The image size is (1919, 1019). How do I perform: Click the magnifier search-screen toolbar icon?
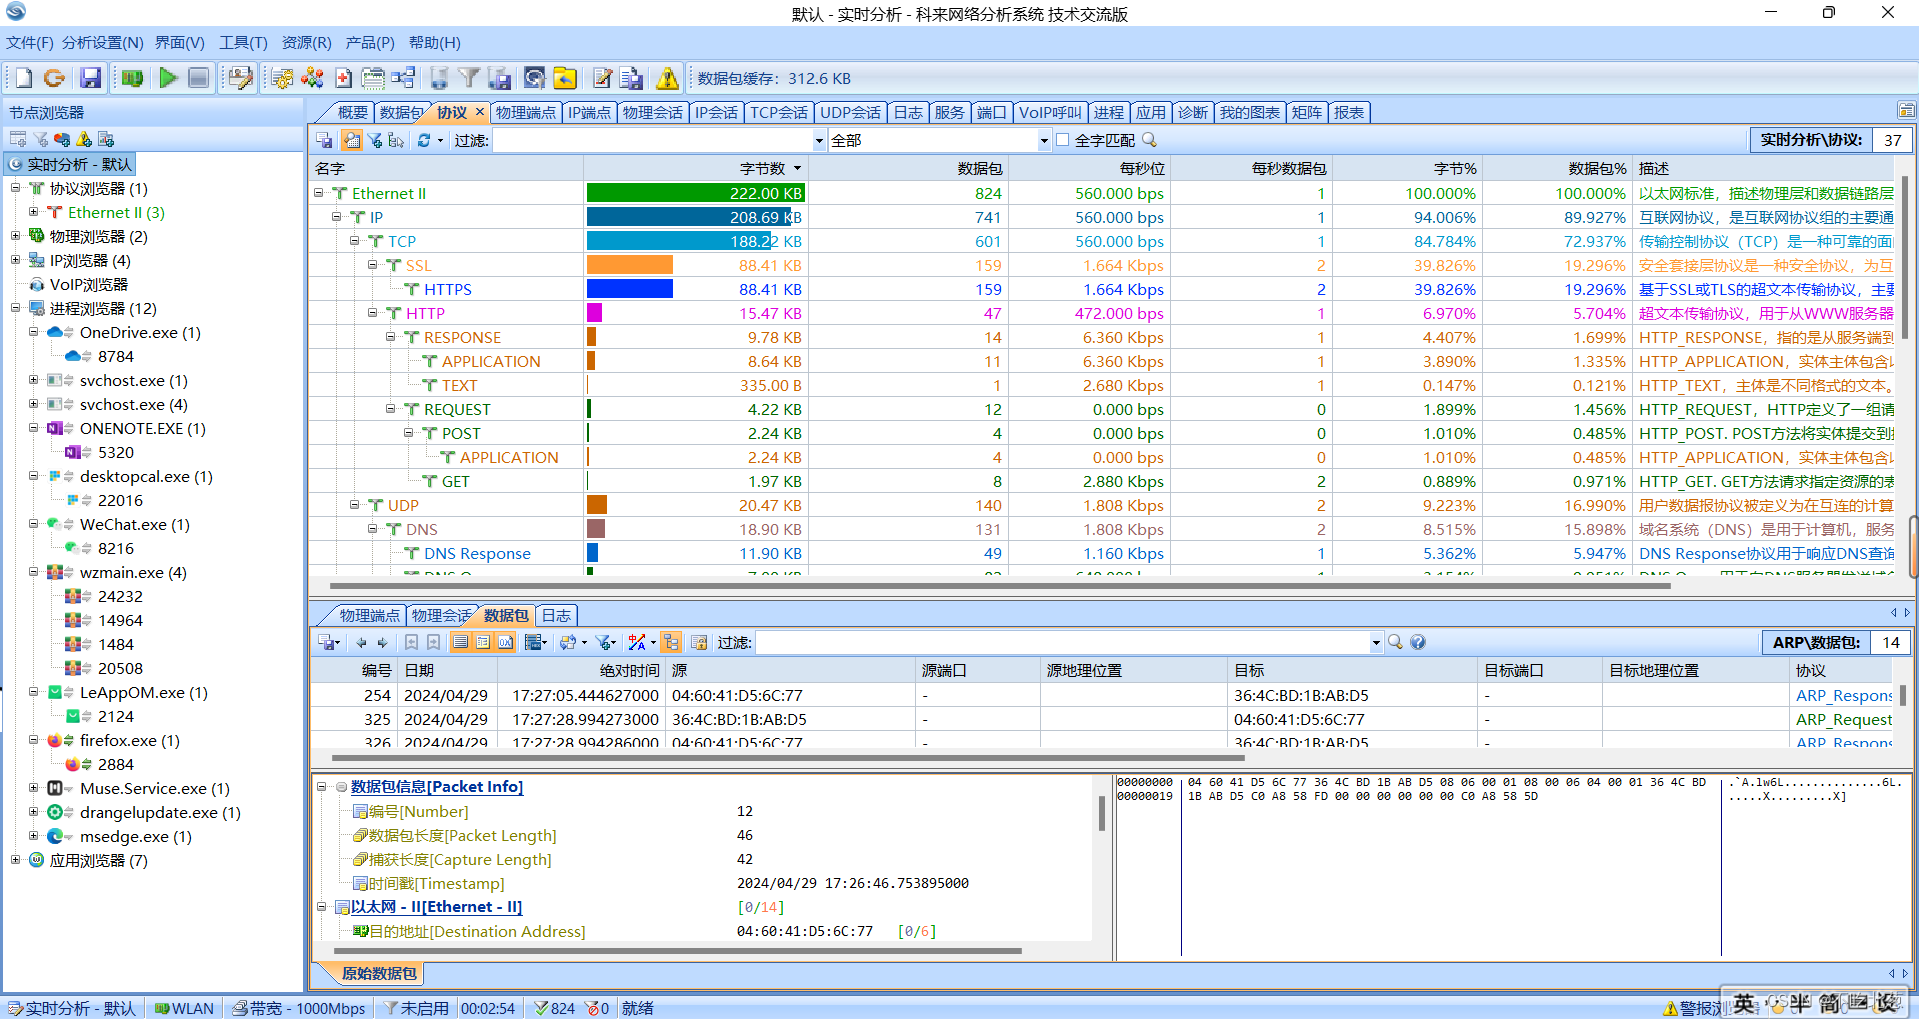coord(535,78)
